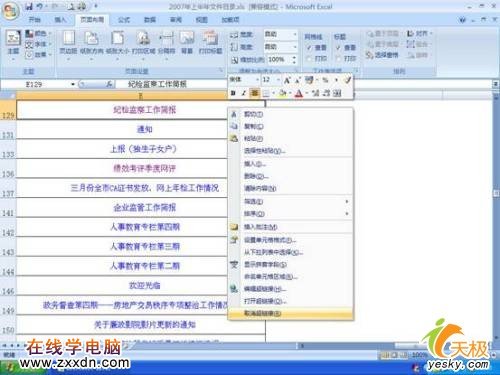Switch to the Insert (插入) ribbon tab

[x=60, y=20]
